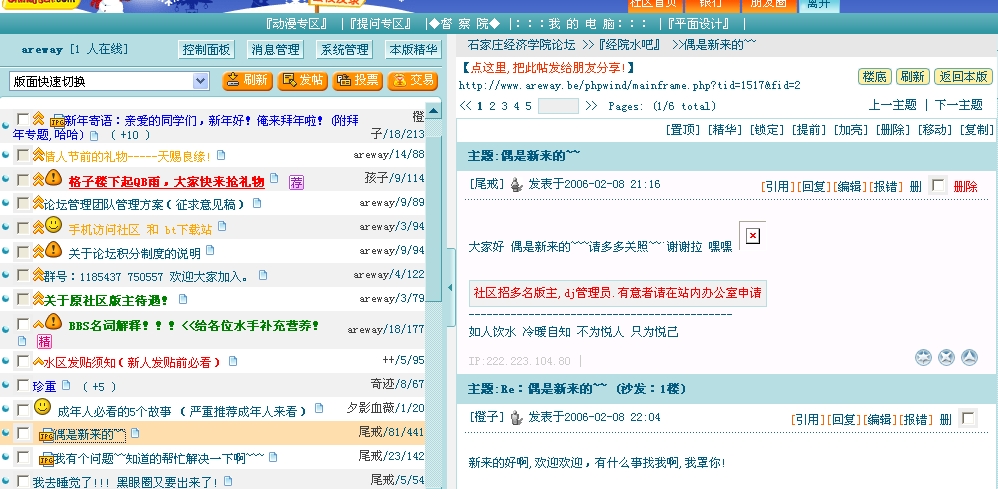Check the delete checkbox in 尾戒's post
The image size is (998, 489).
pyautogui.click(x=937, y=185)
